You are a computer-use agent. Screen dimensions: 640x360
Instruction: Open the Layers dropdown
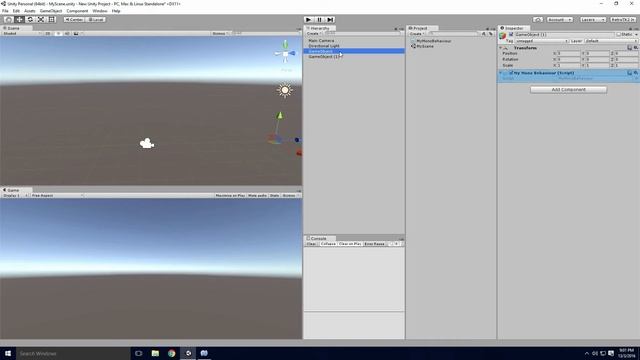pos(592,20)
